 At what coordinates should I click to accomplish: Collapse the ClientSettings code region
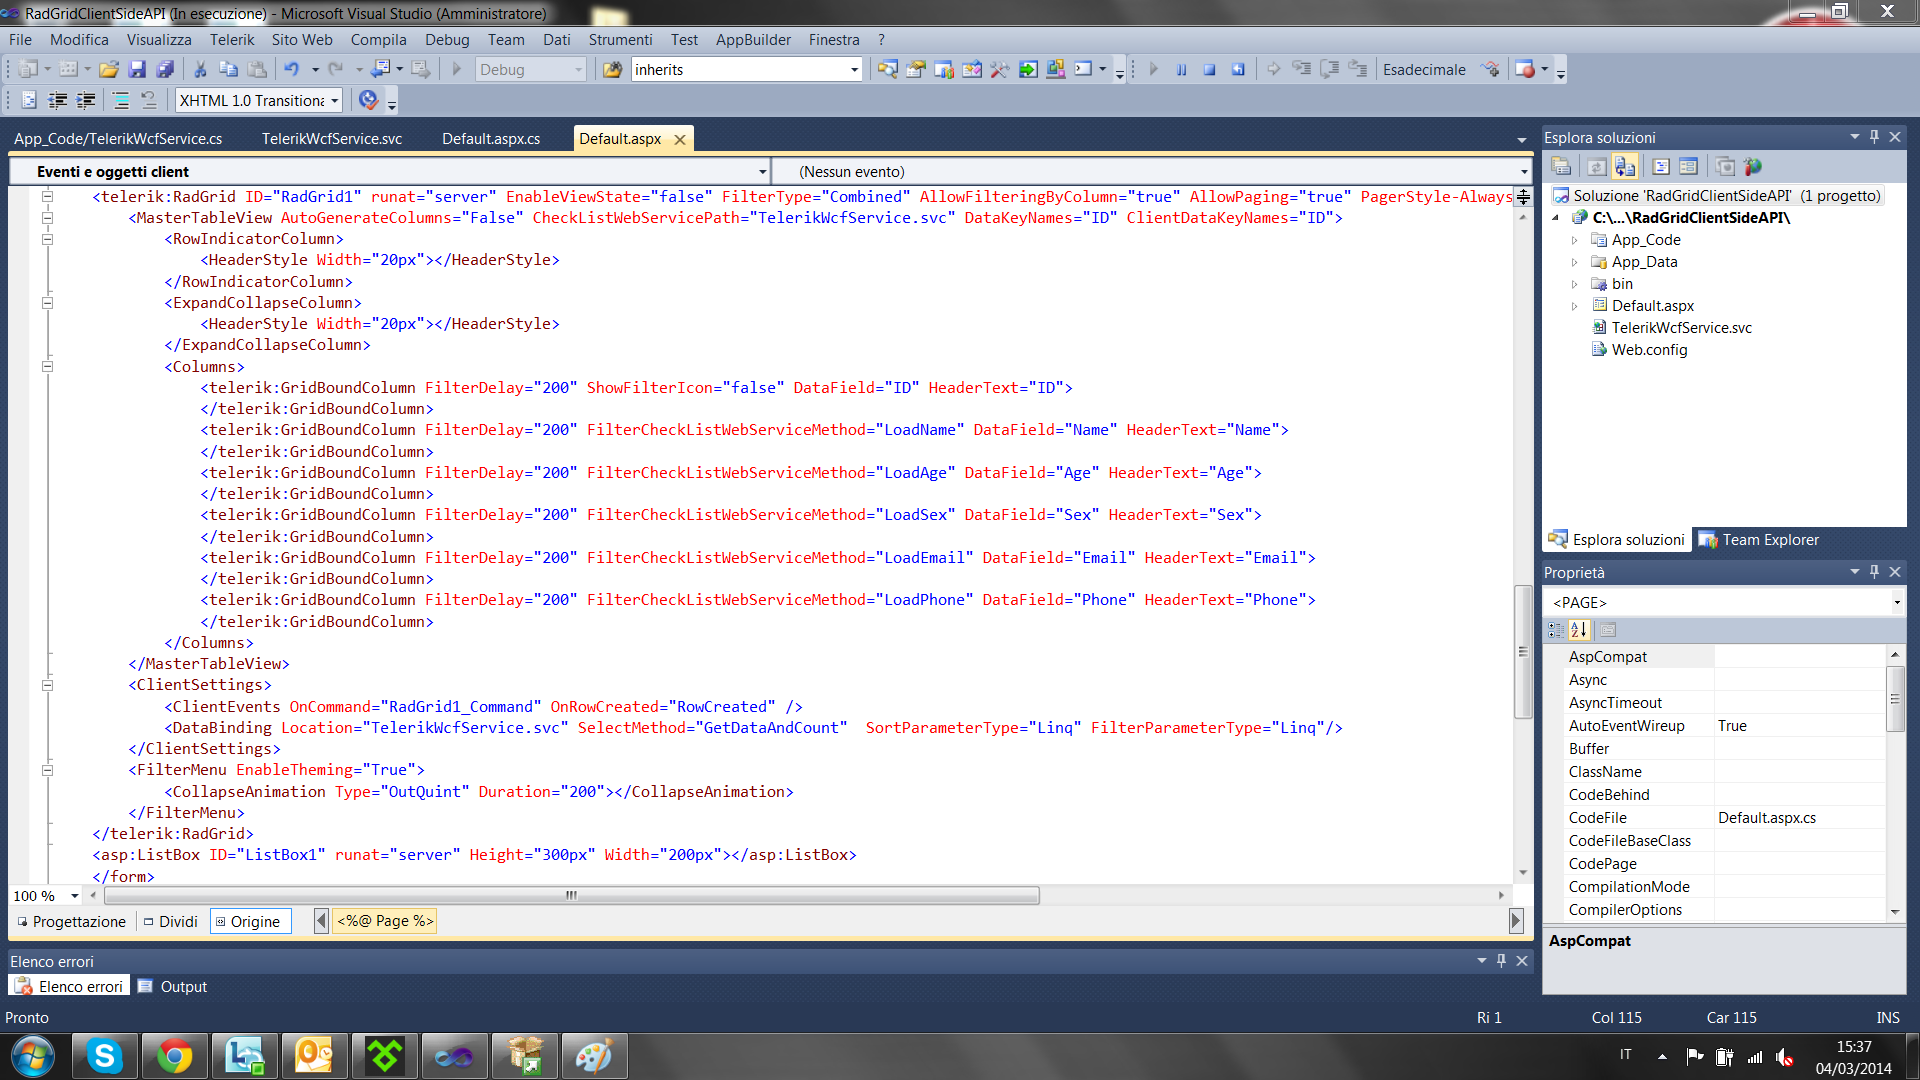[x=47, y=685]
